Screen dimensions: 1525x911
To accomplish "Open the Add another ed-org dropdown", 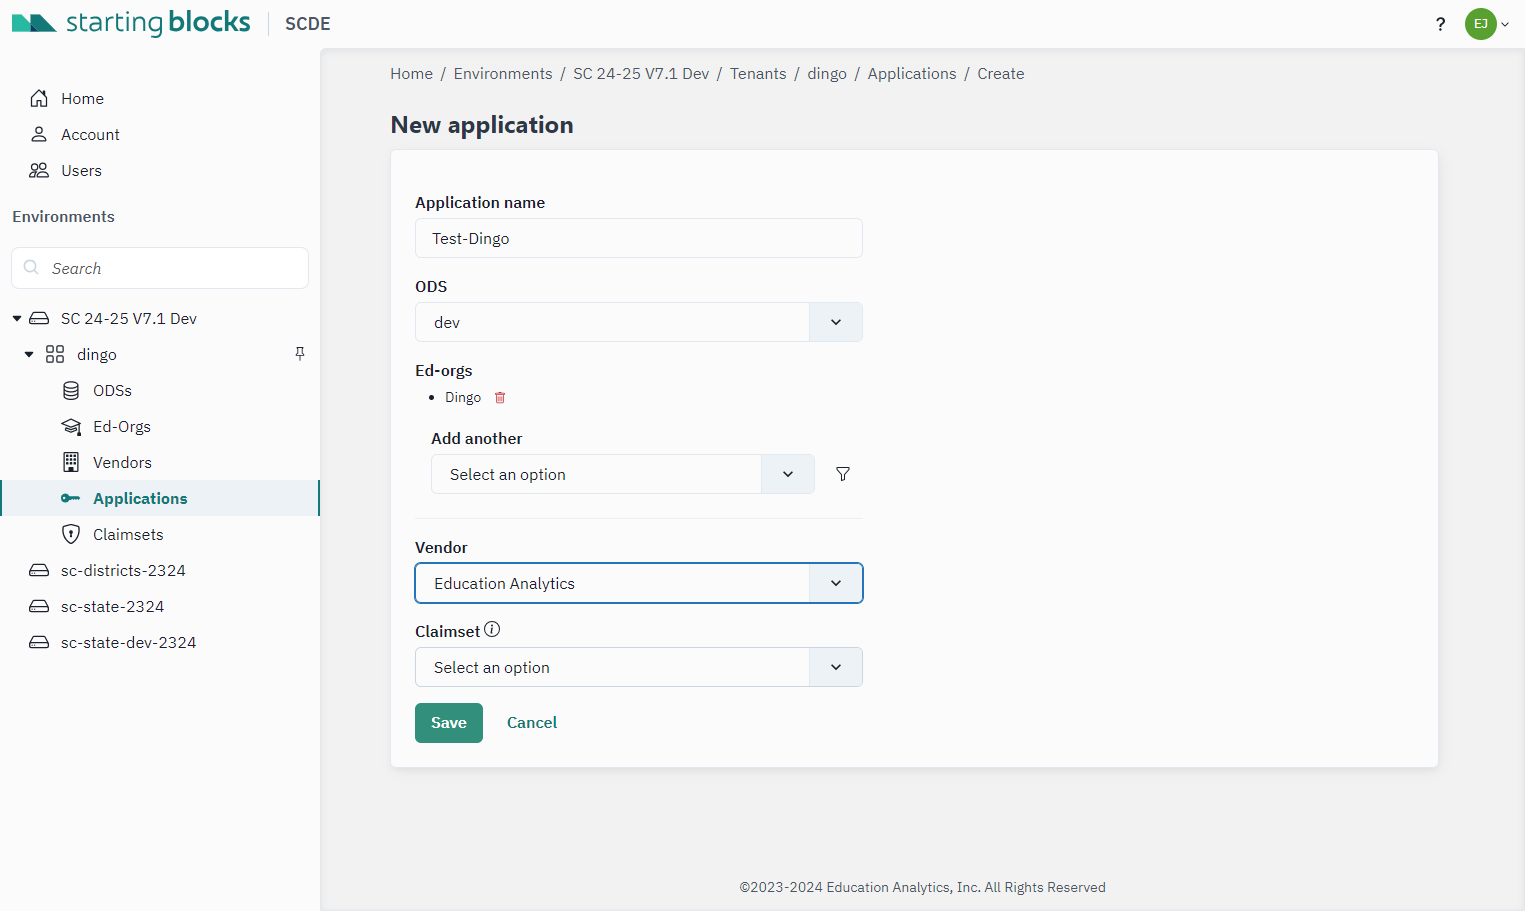I will [x=623, y=474].
